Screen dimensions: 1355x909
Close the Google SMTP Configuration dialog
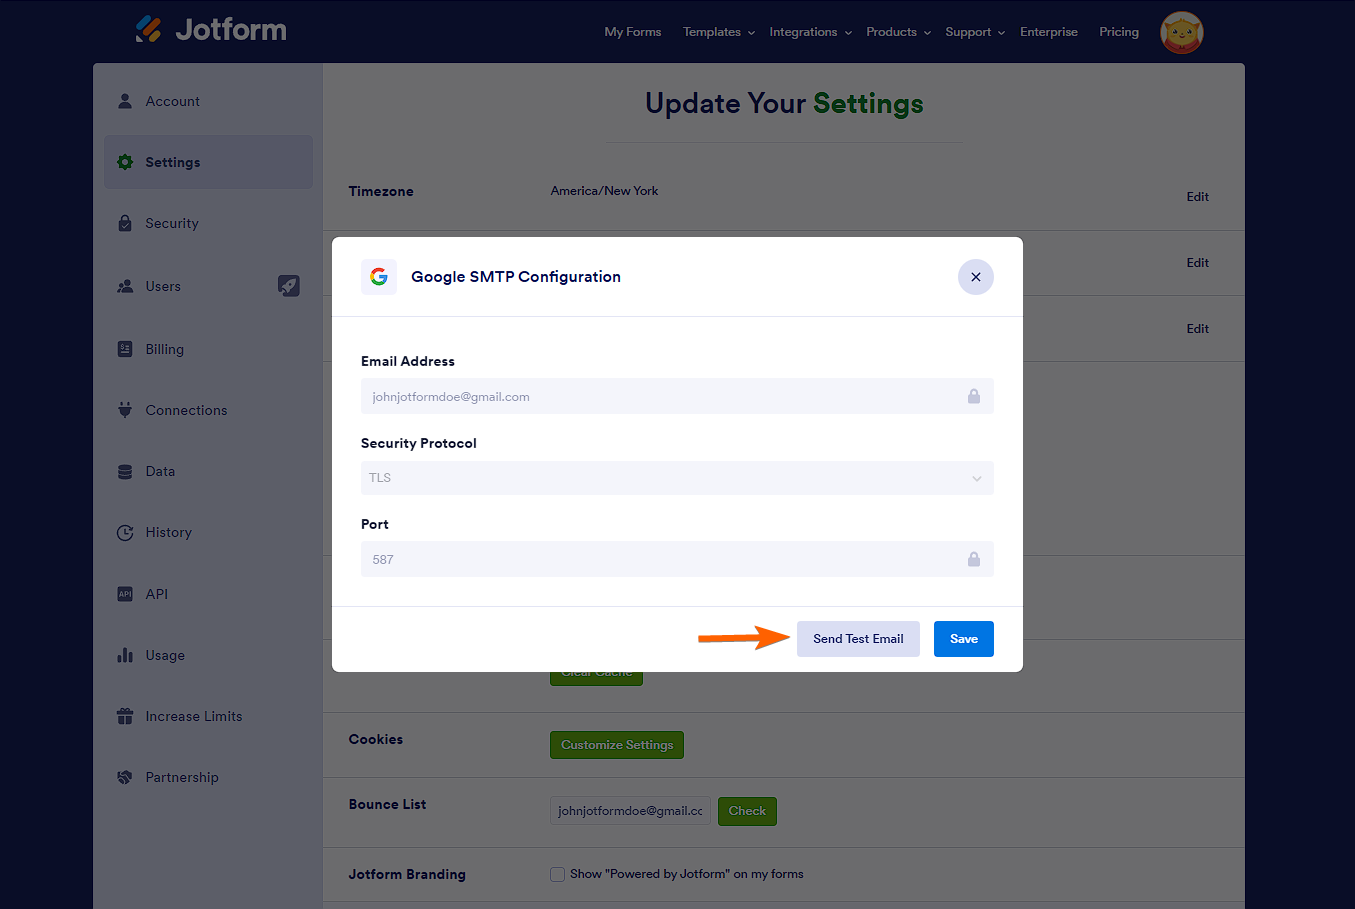coord(975,277)
